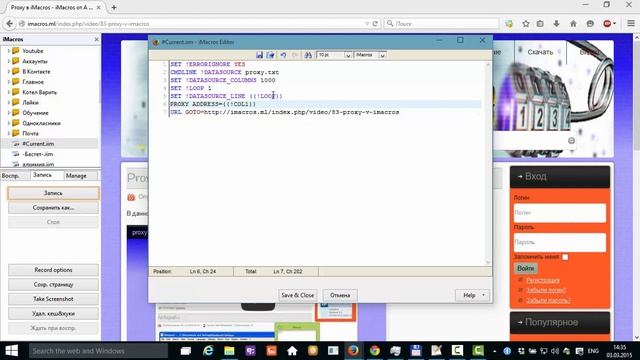Click the red ABP extension icon
The width and height of the screenshot is (640, 360).
coord(608,24)
